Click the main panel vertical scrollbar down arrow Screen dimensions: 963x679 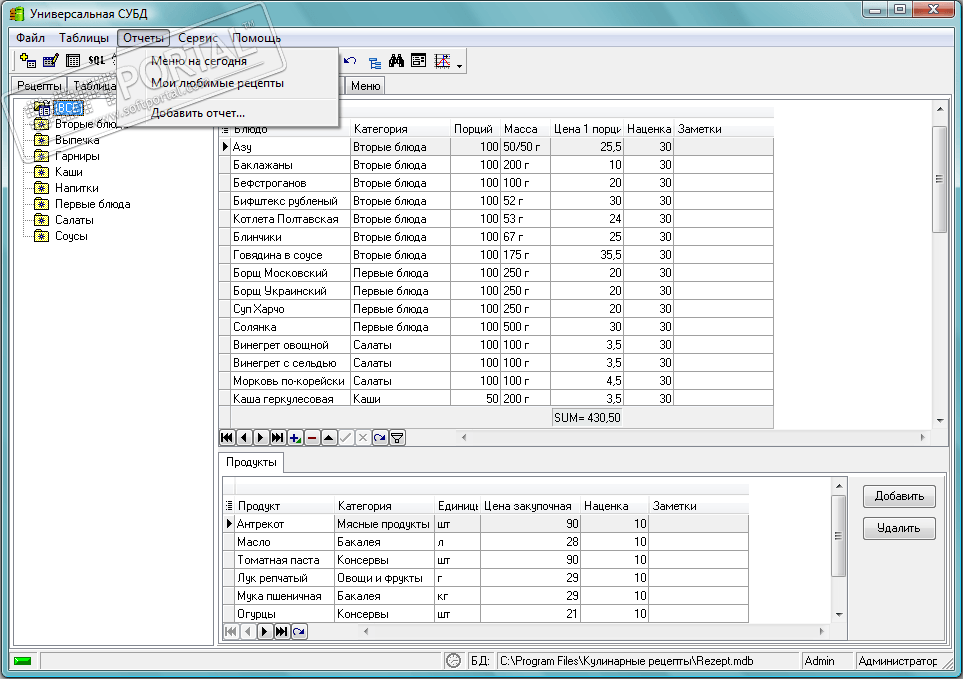point(940,421)
